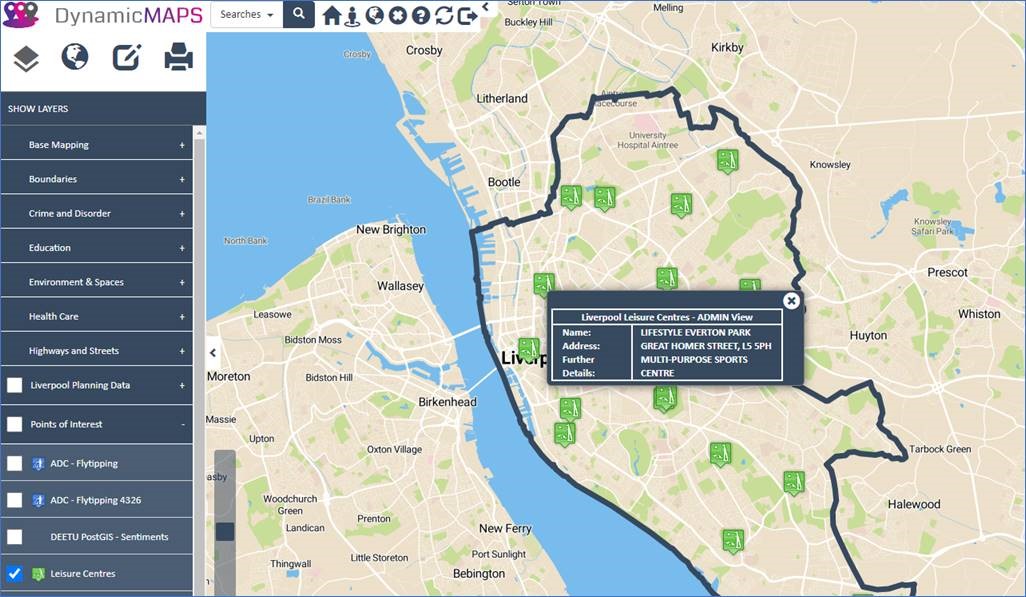Click the Leisure Centres layer legend icon

coord(38,574)
